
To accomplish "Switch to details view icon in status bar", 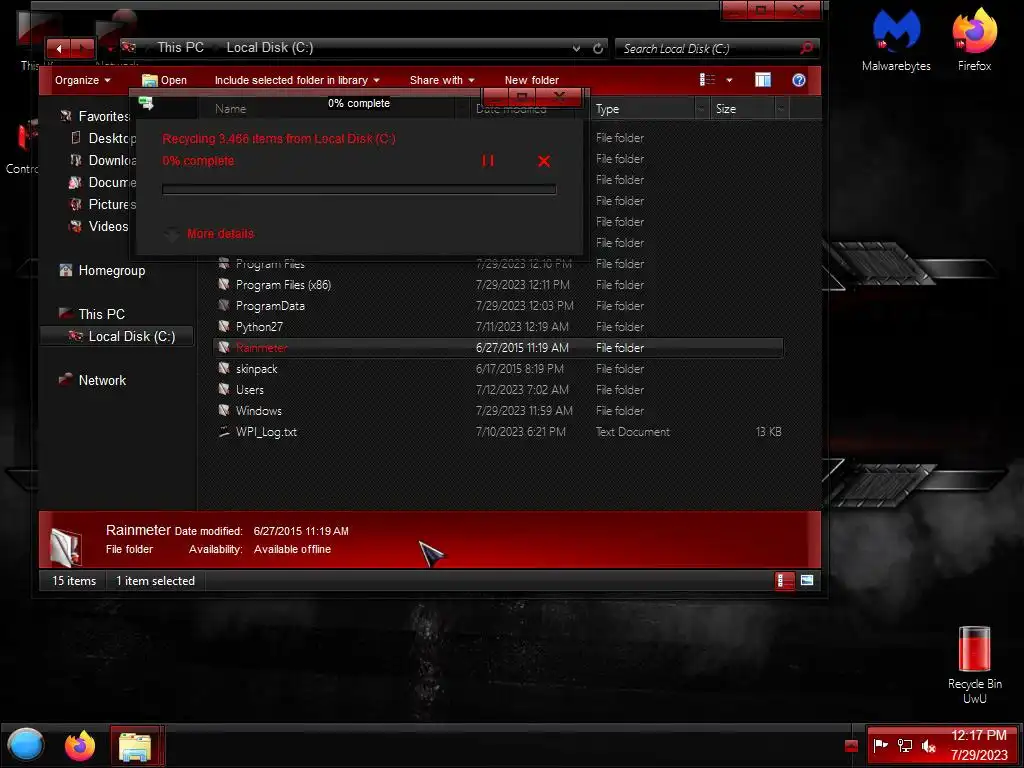I will (784, 581).
